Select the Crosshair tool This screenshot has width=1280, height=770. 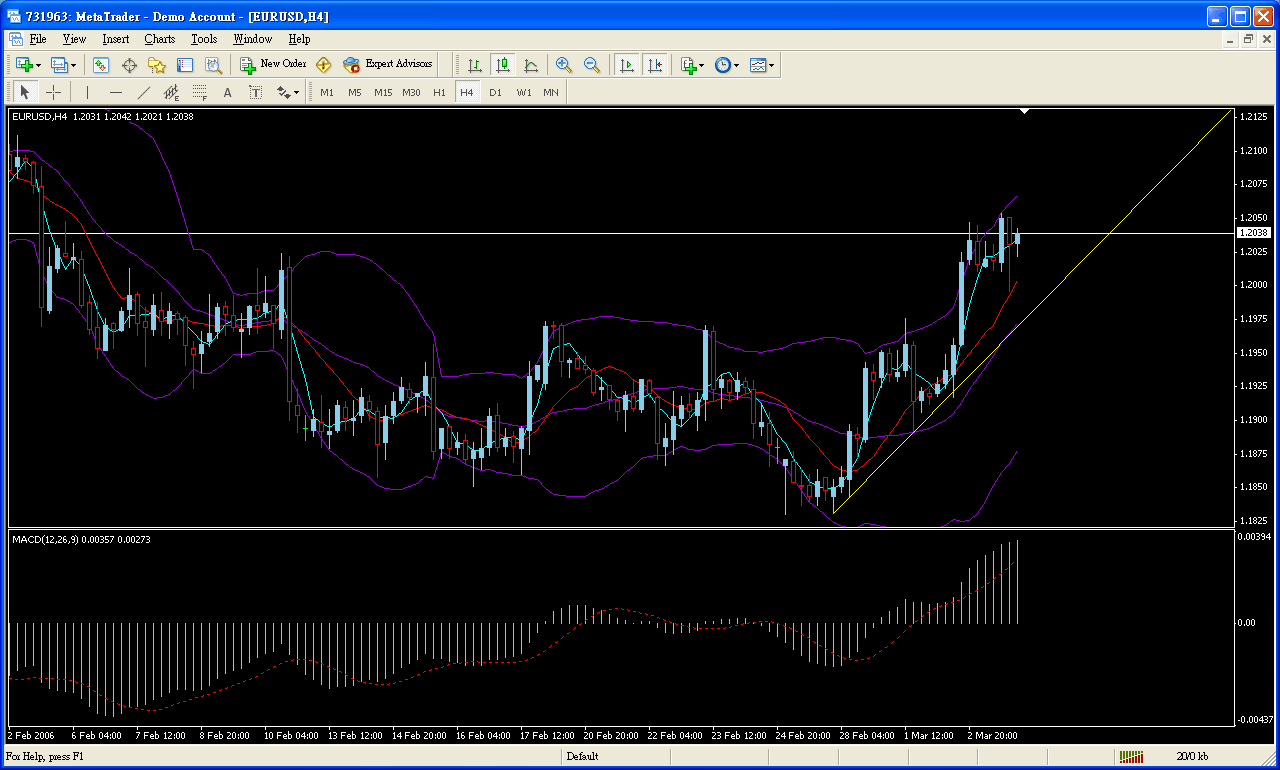tap(53, 92)
